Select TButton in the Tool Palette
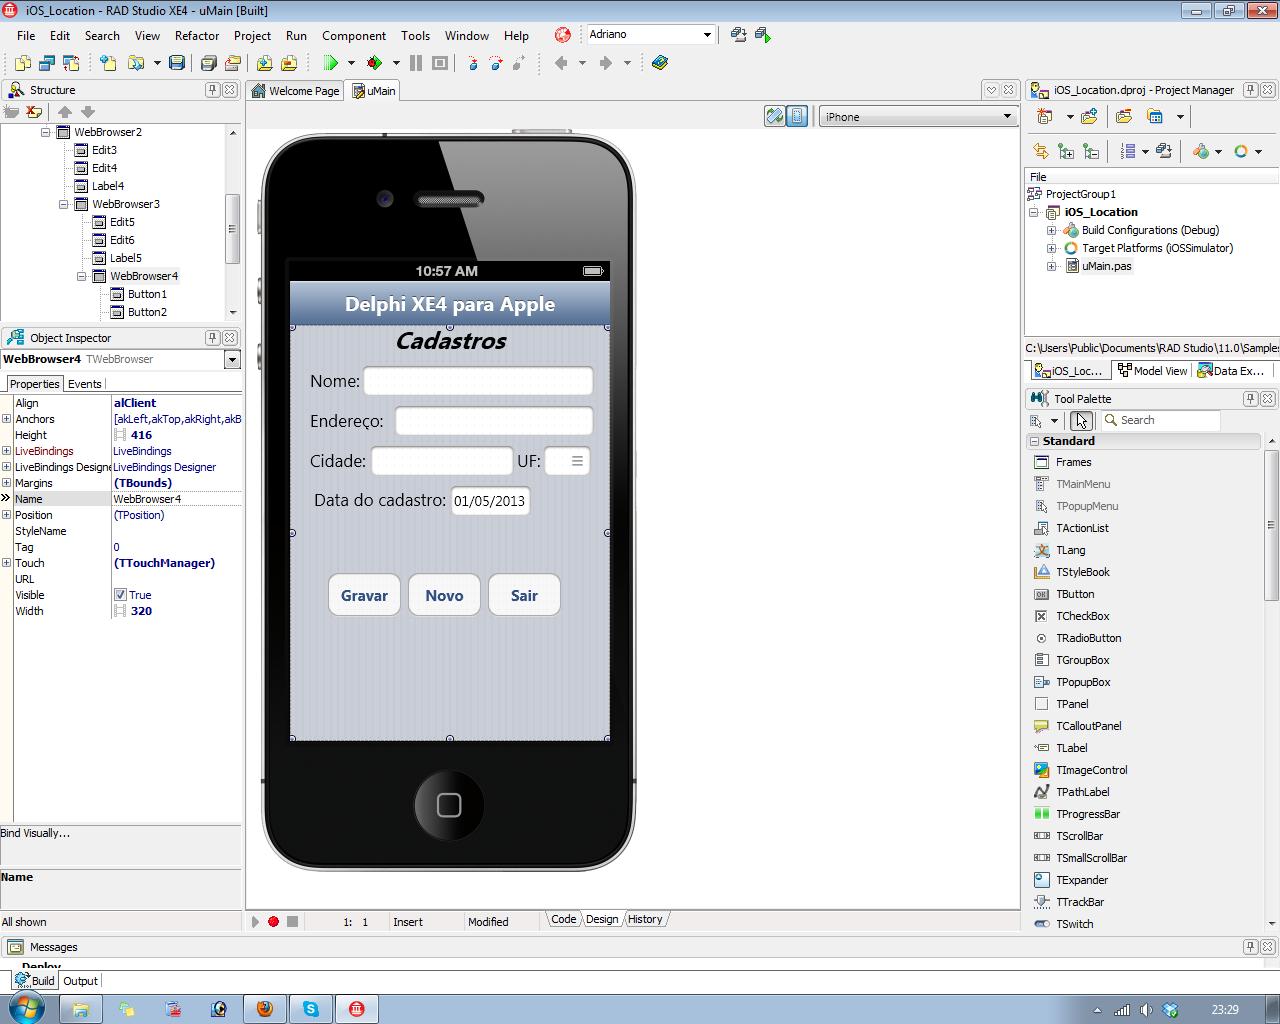The image size is (1280, 1024). 1075,594
